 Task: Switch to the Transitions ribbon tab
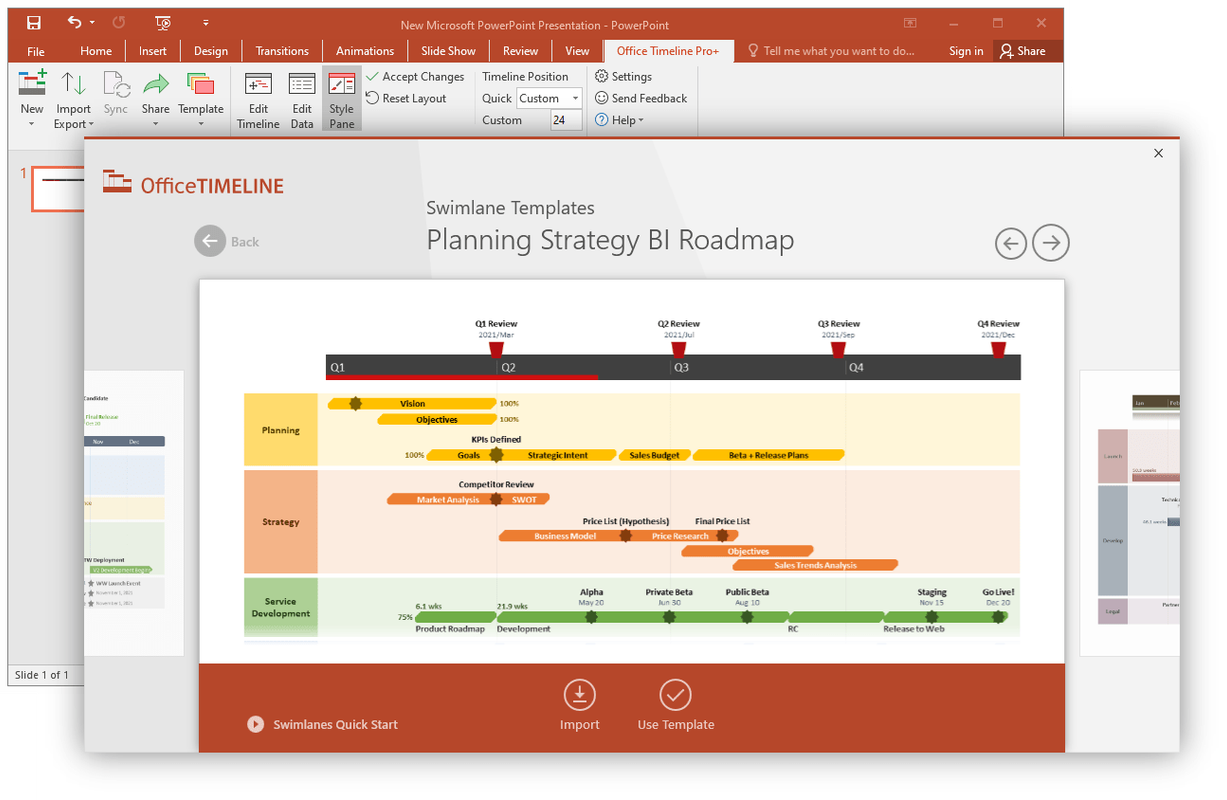[x=282, y=51]
